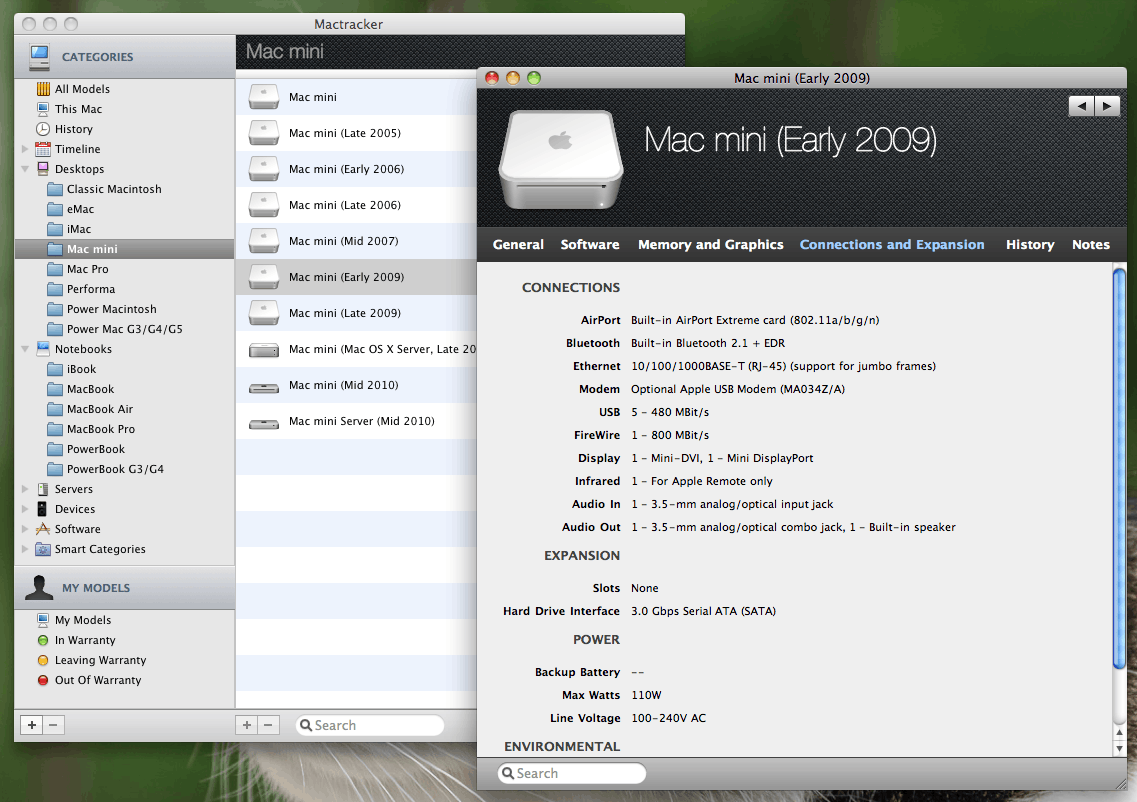
Task: Focus the Mactracker main window search field
Action: coord(370,725)
